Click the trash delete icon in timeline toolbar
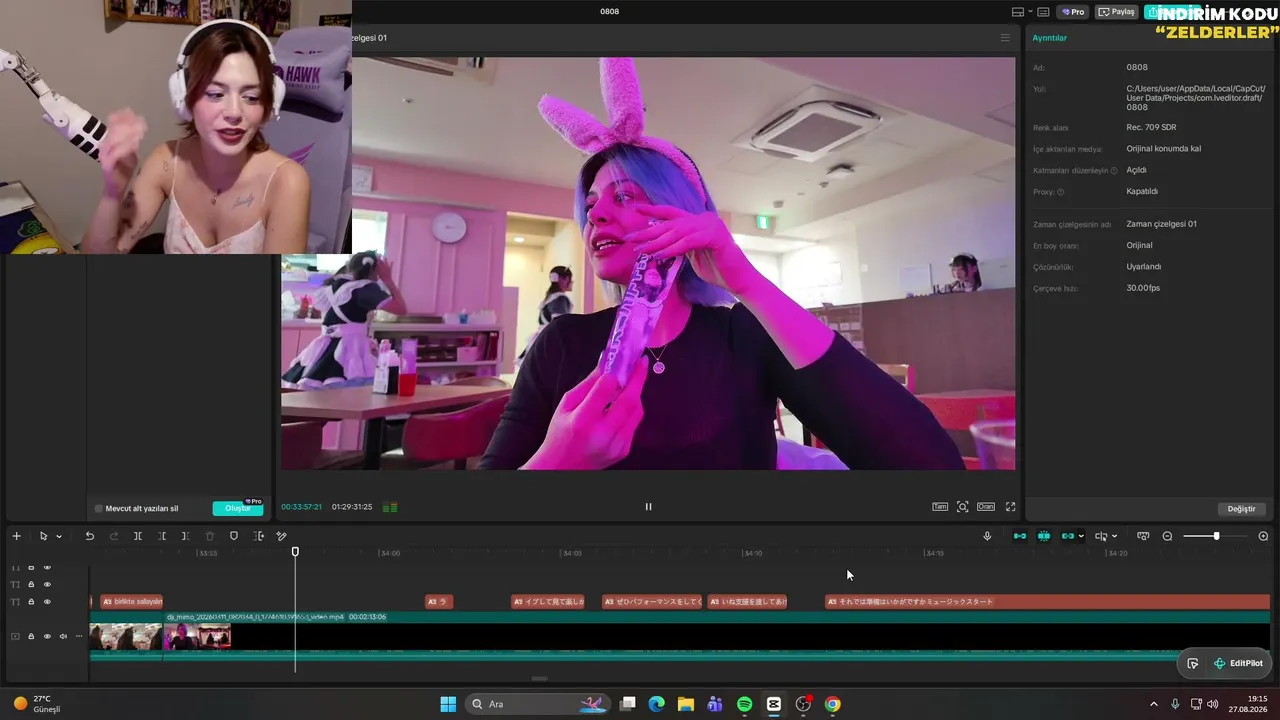The image size is (1280, 720). 210,536
